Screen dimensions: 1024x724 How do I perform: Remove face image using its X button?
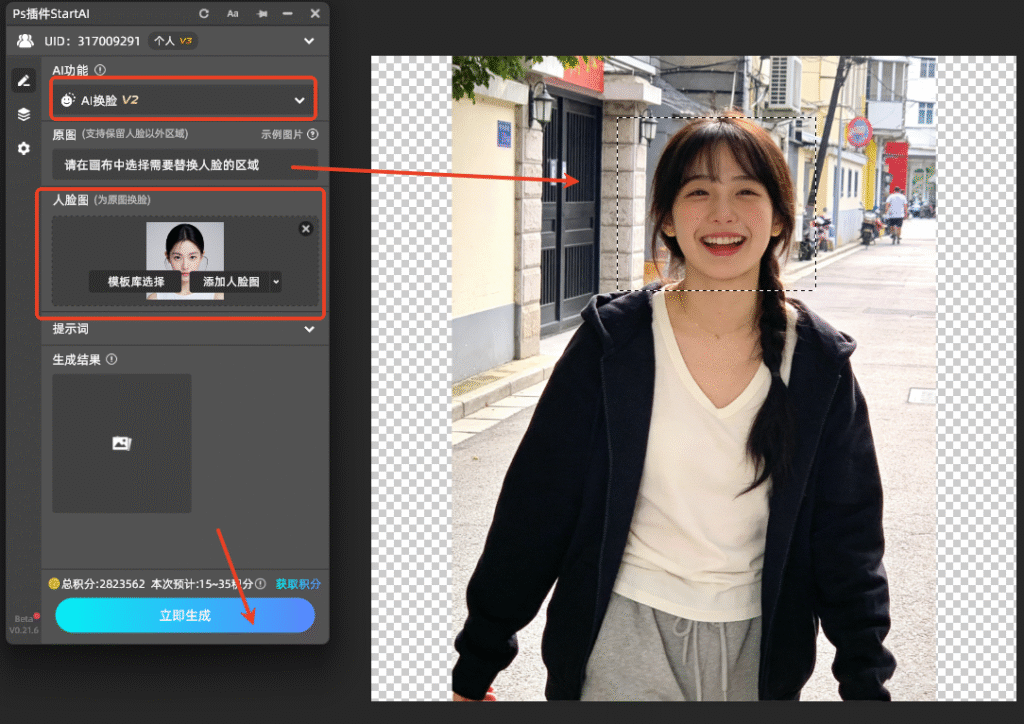pyautogui.click(x=305, y=228)
